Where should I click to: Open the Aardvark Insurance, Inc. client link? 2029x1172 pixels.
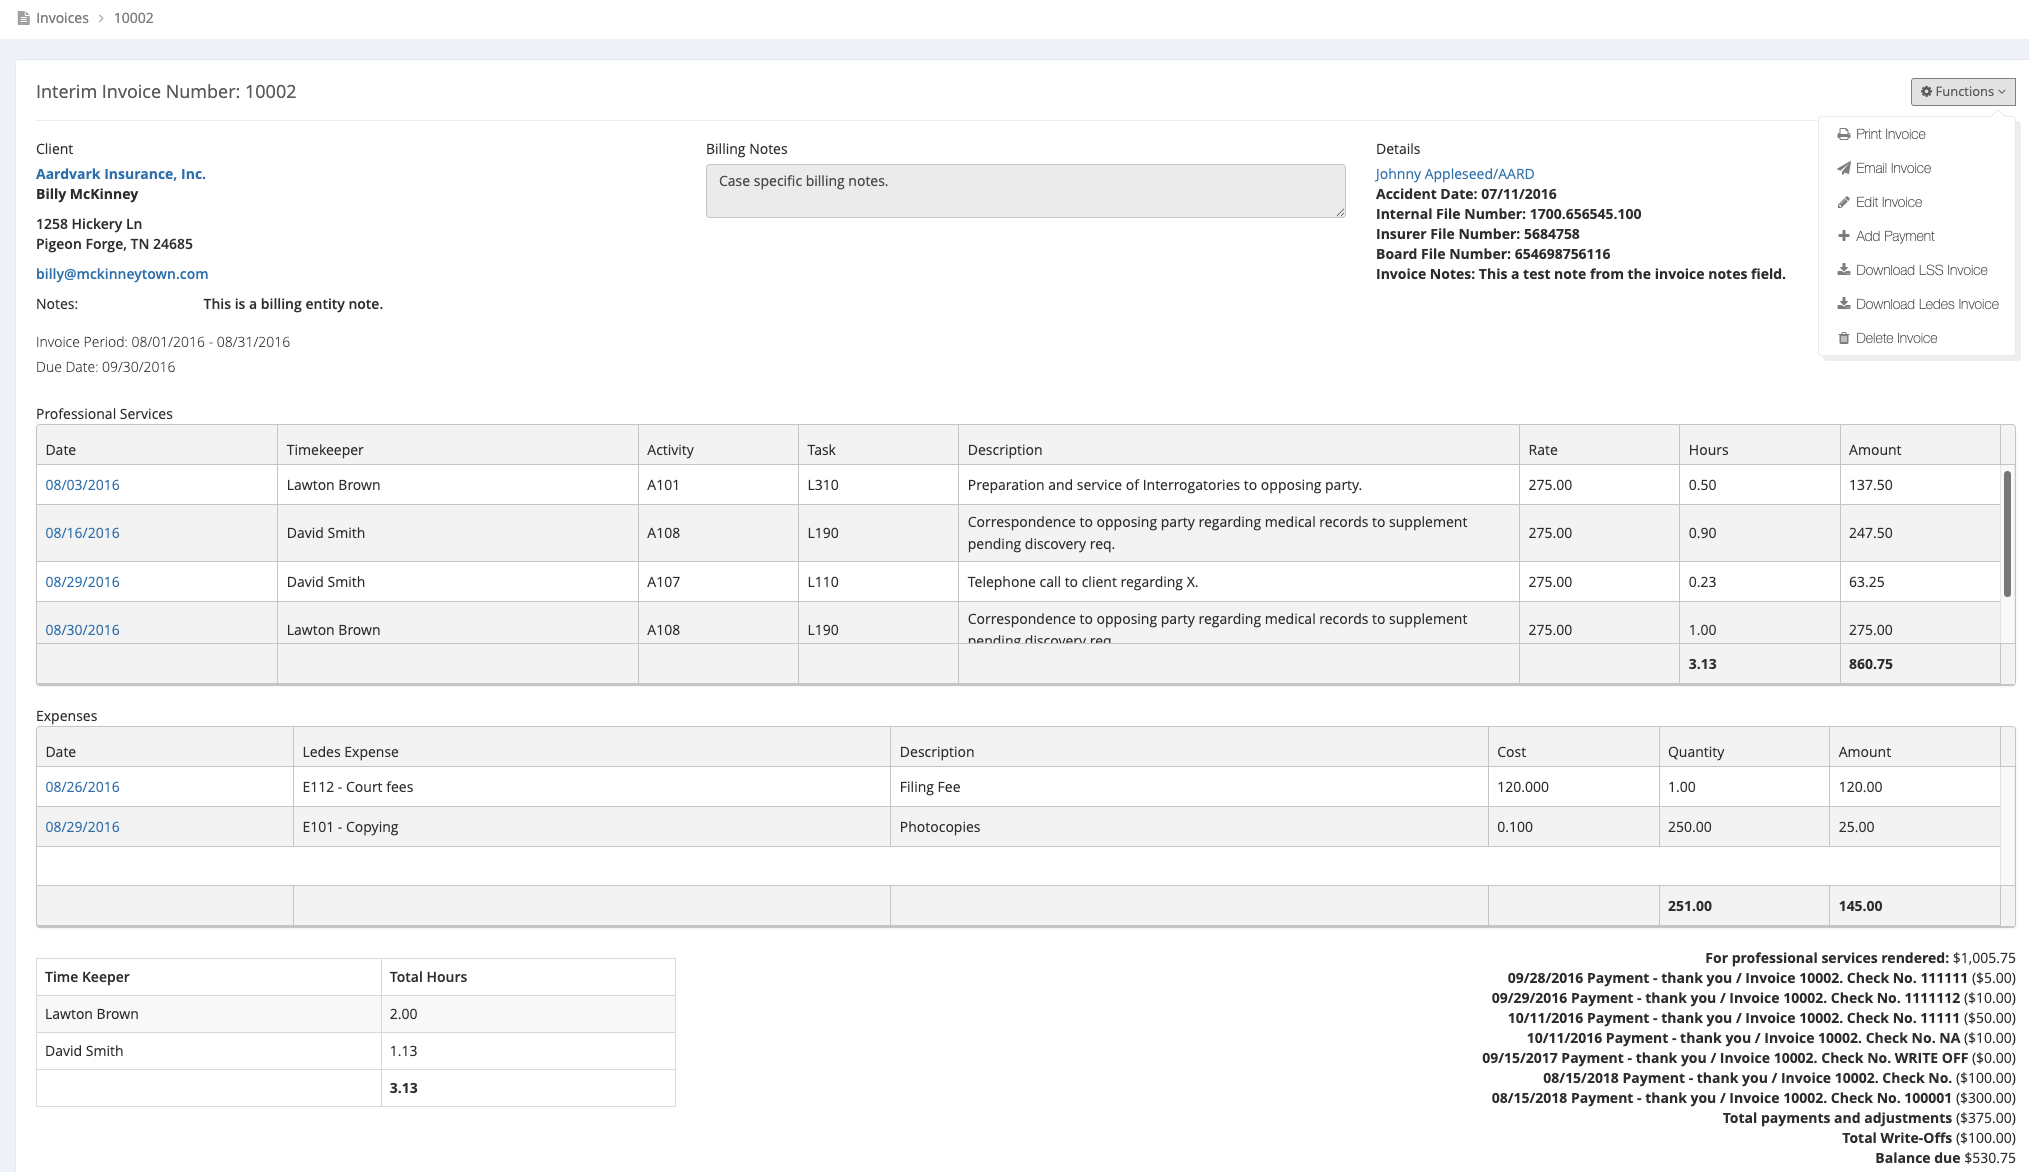[120, 174]
